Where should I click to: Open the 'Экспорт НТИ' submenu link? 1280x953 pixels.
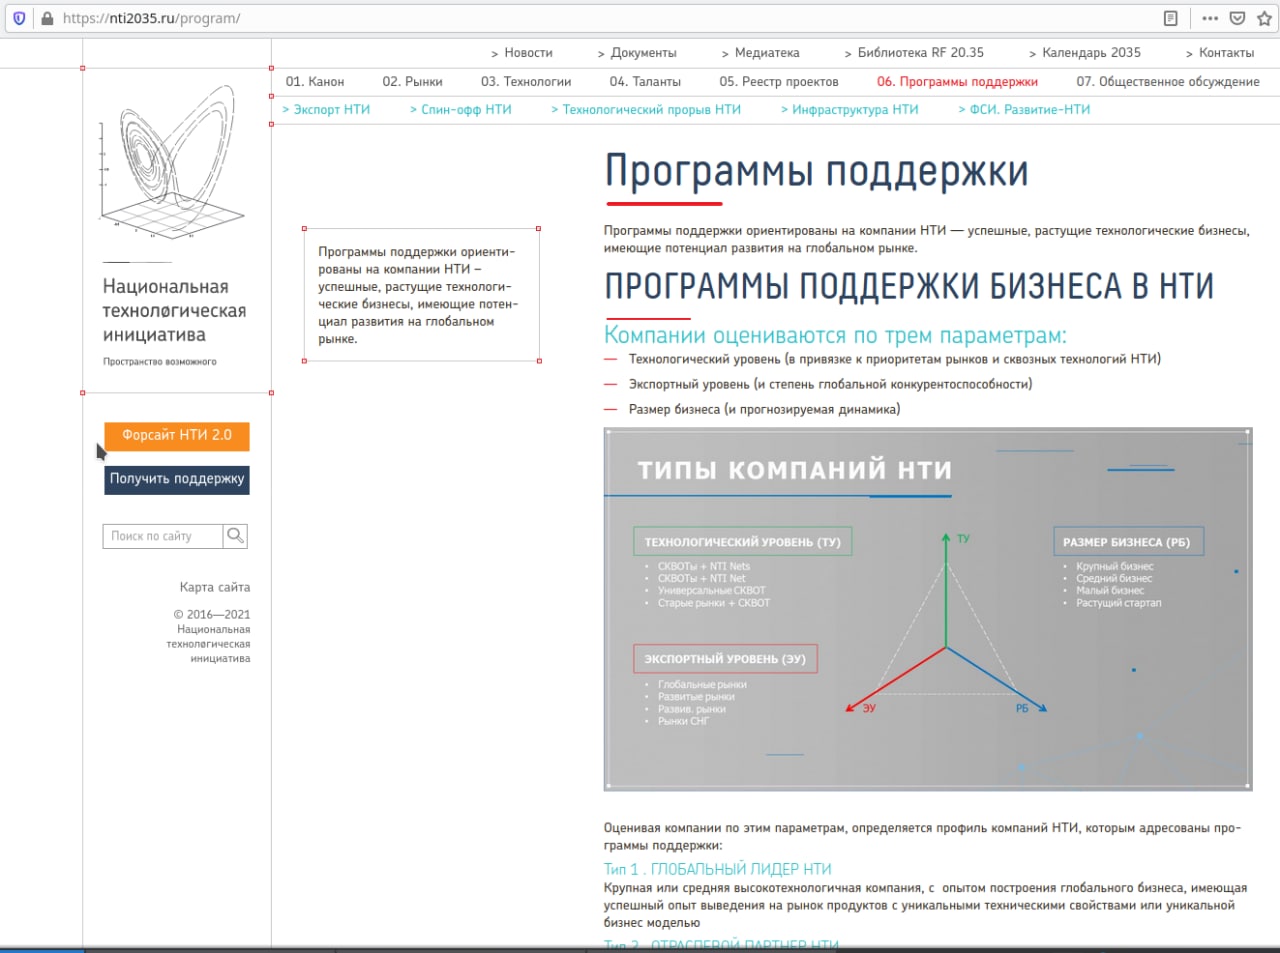[x=331, y=110]
